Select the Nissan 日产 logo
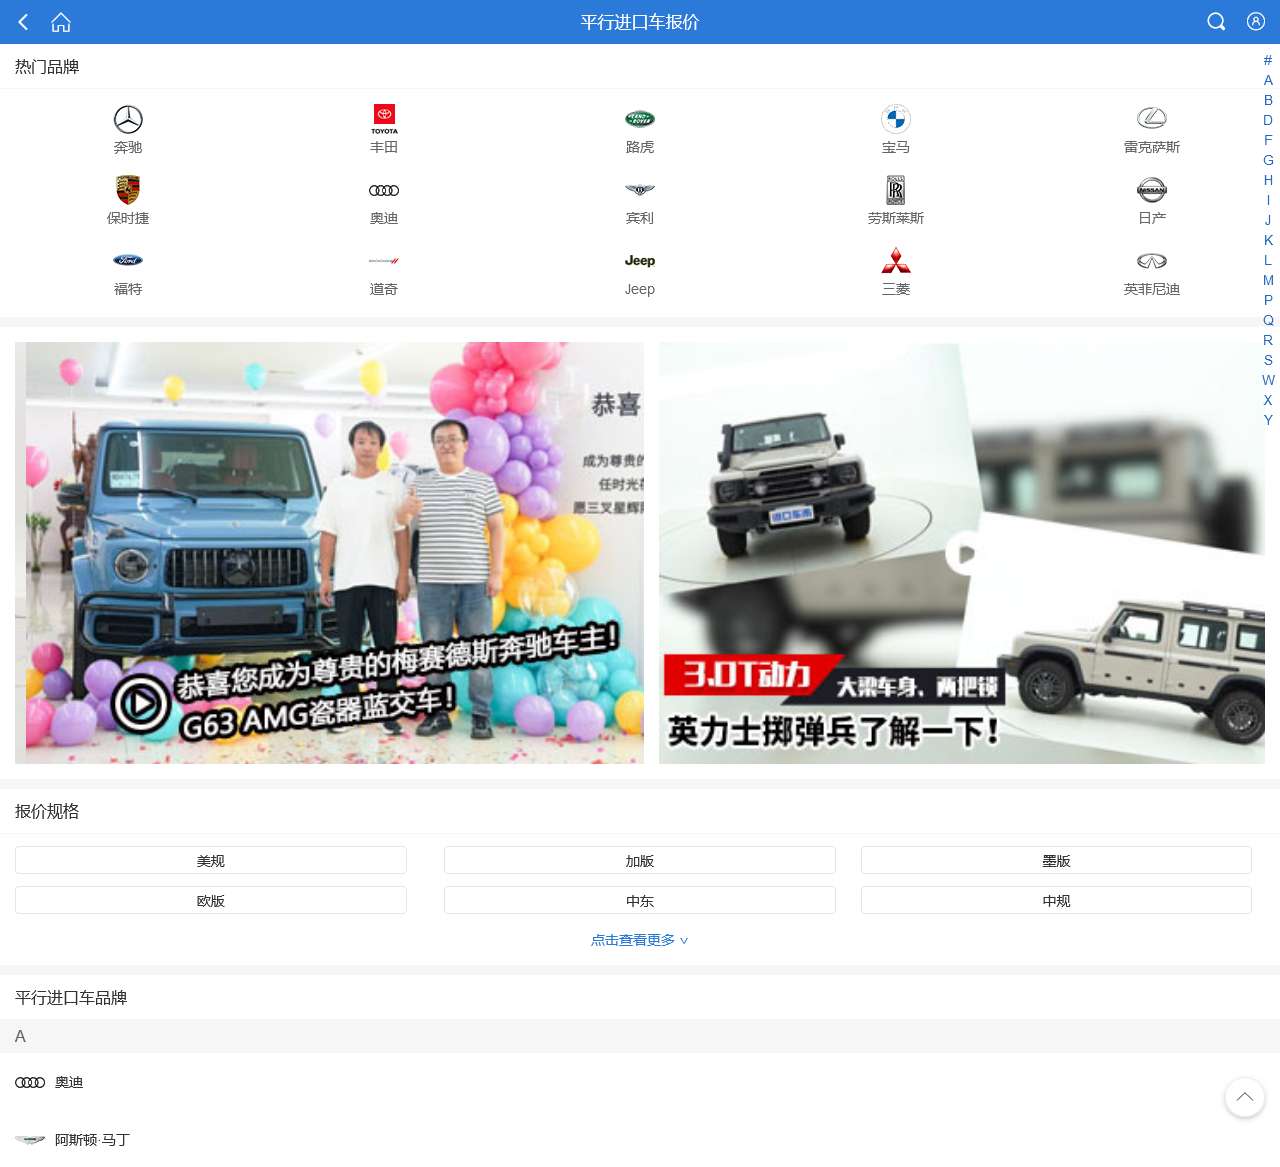1280x1167 pixels. point(1152,190)
